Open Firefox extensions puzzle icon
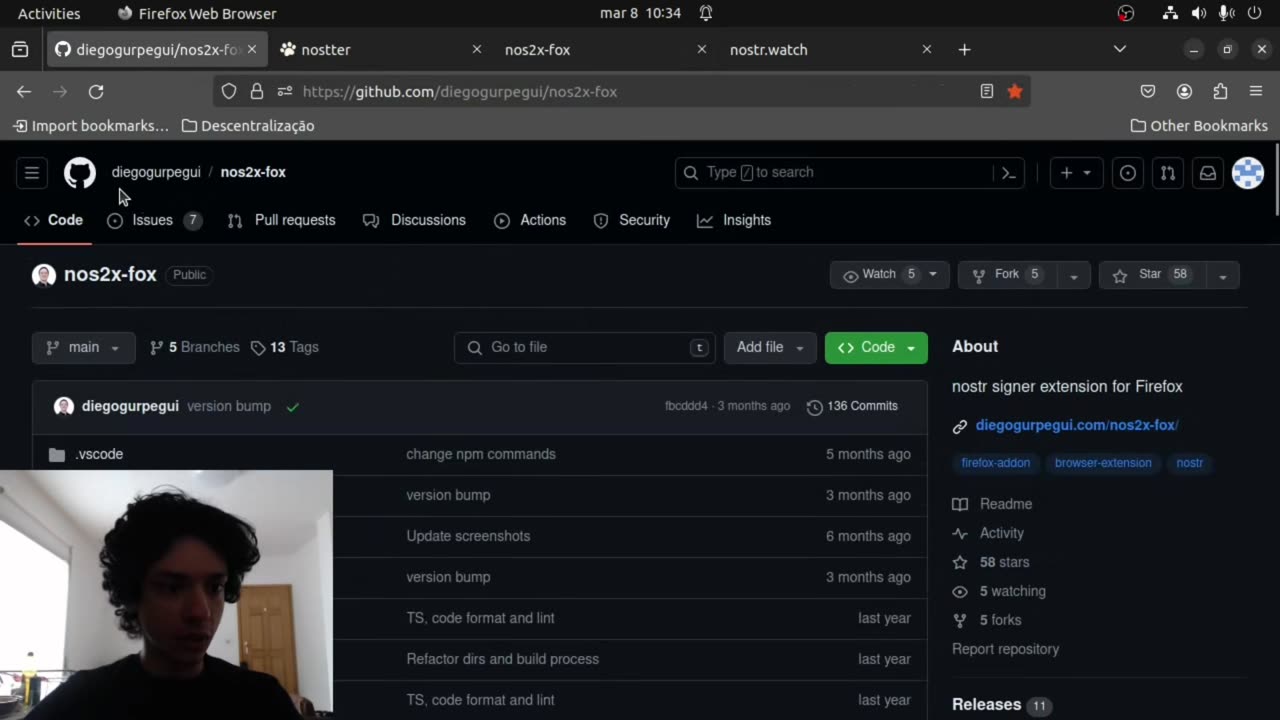This screenshot has width=1280, height=720. 1220,91
